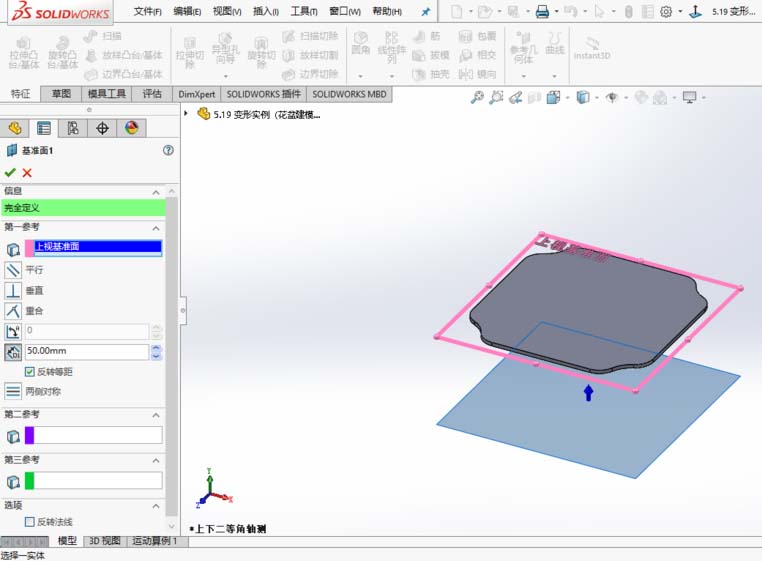The image size is (762, 561).
Task: Open the 帮助(H) menu
Action: [387, 11]
